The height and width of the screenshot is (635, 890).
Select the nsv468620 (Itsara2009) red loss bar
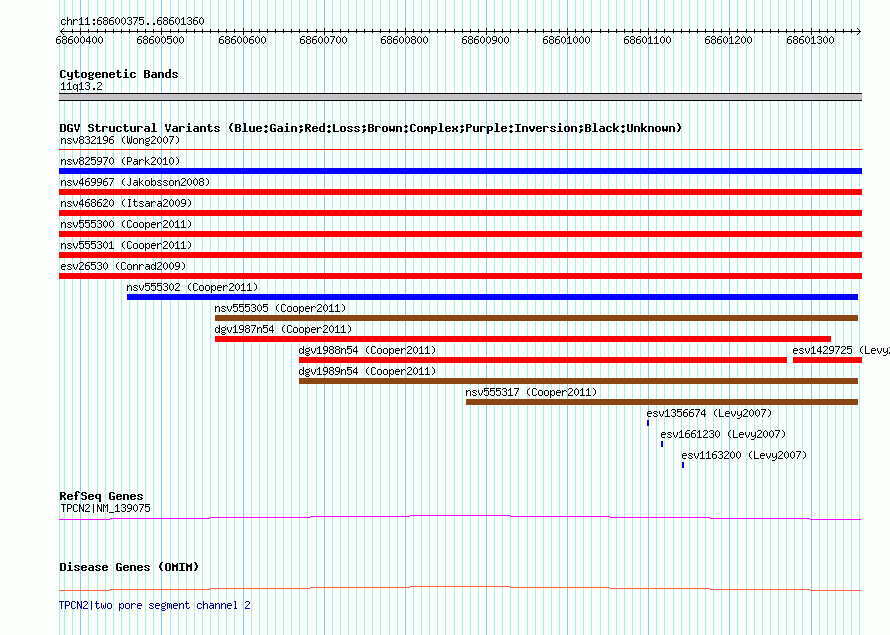[x=460, y=213]
